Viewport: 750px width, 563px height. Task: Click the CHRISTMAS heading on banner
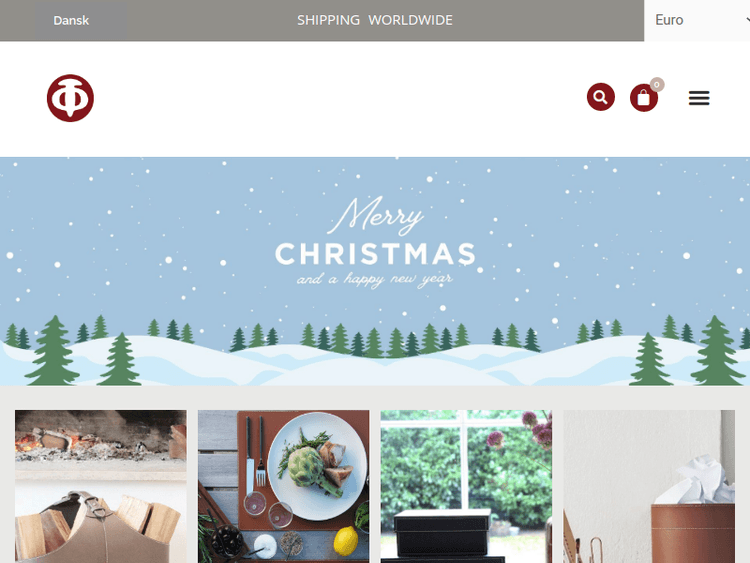[375, 254]
